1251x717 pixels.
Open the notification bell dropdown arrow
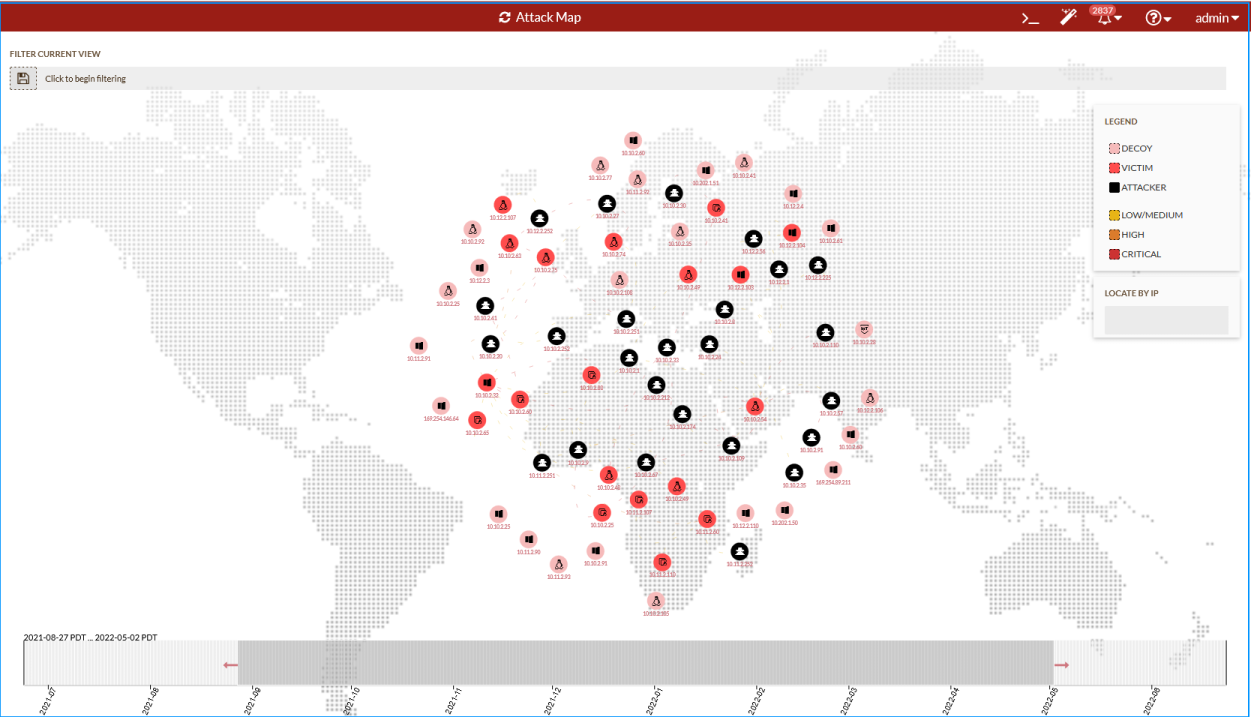point(1117,18)
